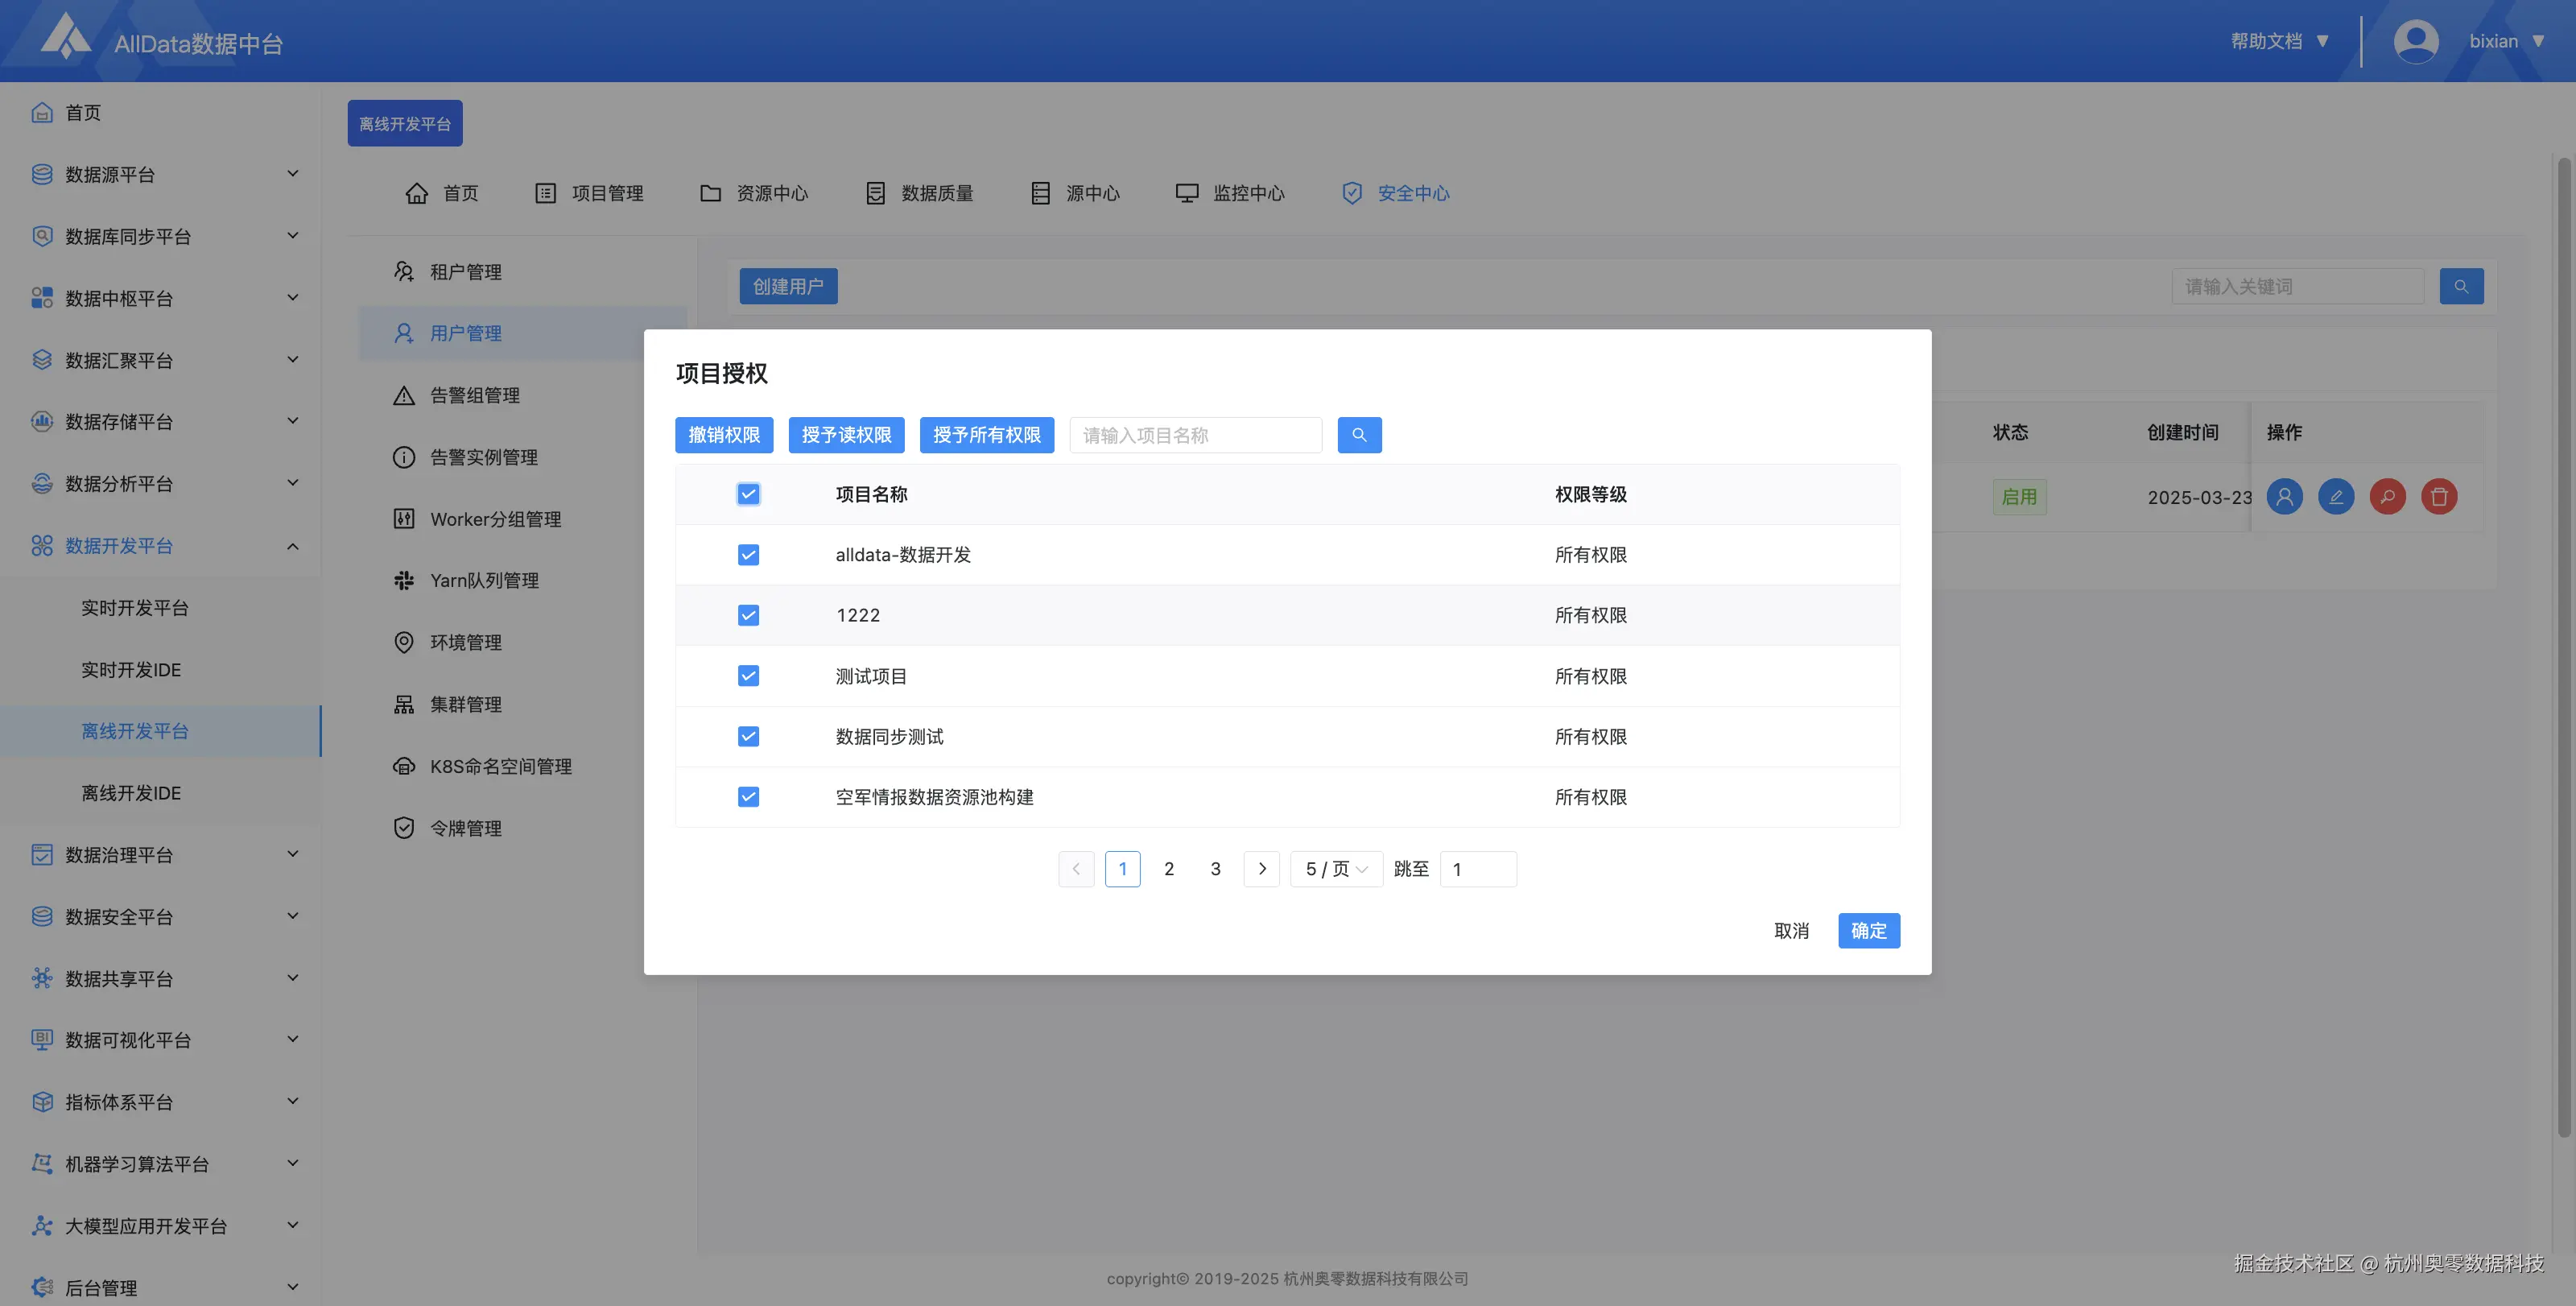Uncheck the alldata-数据开发 project checkbox
This screenshot has height=1306, width=2576.
[x=748, y=555]
